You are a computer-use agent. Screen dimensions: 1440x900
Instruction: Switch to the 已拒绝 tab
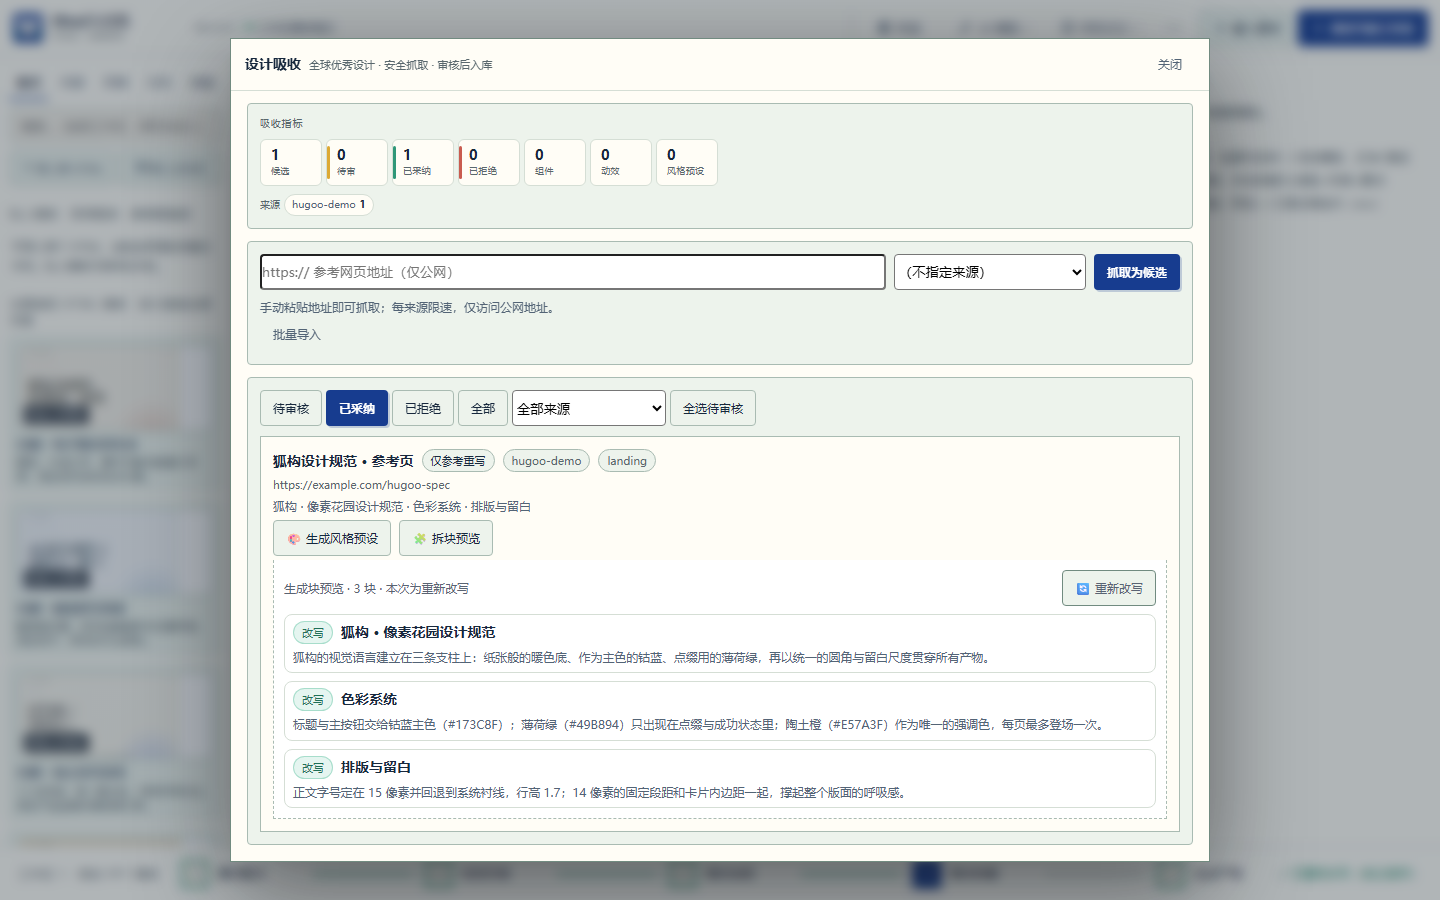[423, 408]
